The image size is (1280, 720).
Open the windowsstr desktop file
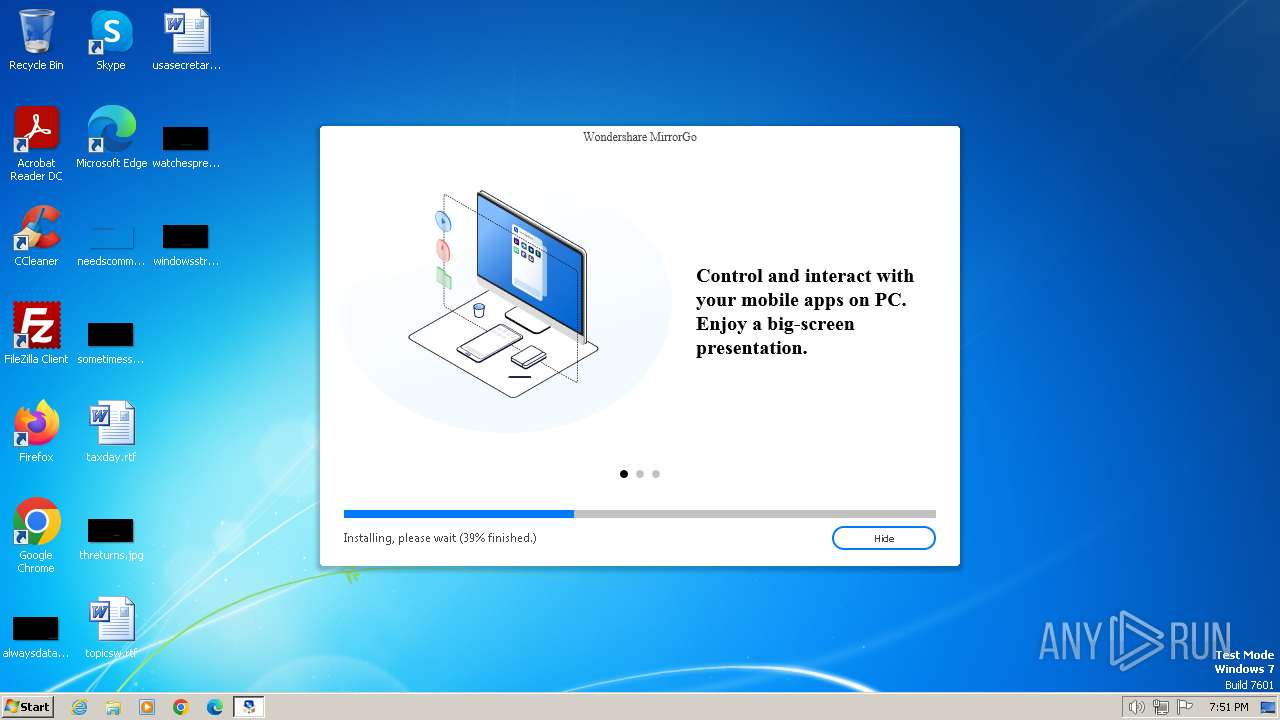pyautogui.click(x=186, y=244)
